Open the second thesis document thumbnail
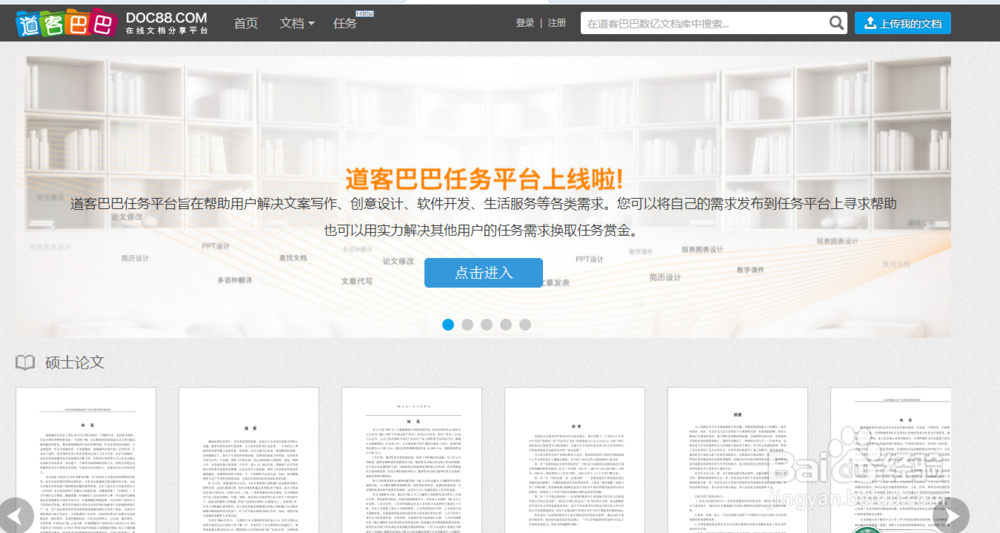The width and height of the screenshot is (1000, 533). pos(249,460)
